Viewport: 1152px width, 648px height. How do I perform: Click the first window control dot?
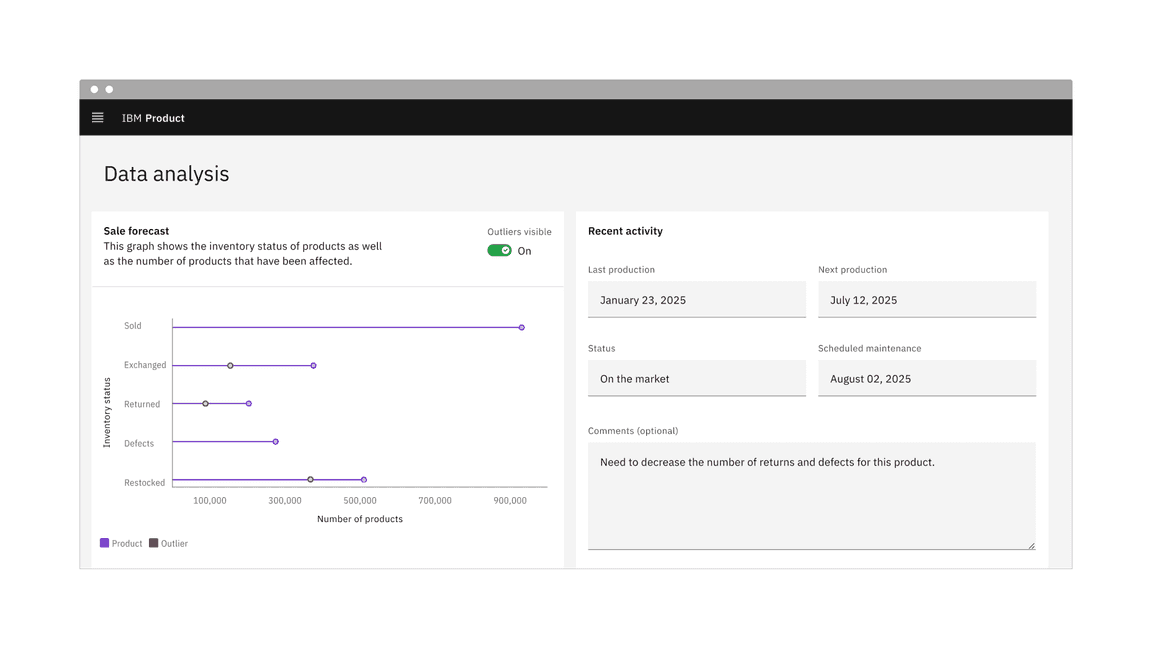(95, 90)
